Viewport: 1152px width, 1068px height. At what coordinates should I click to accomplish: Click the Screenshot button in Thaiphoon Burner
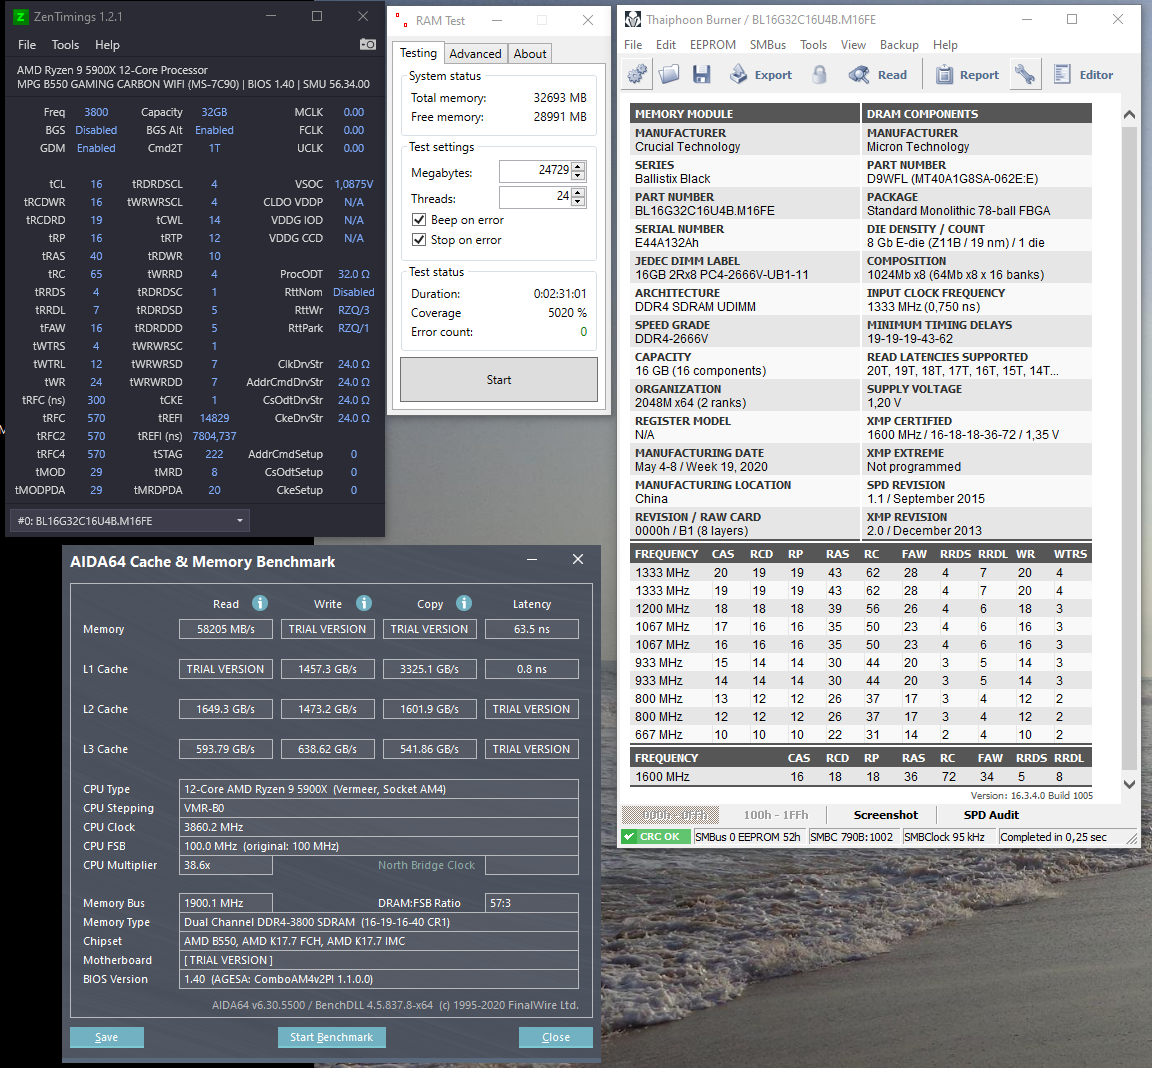pyautogui.click(x=885, y=815)
